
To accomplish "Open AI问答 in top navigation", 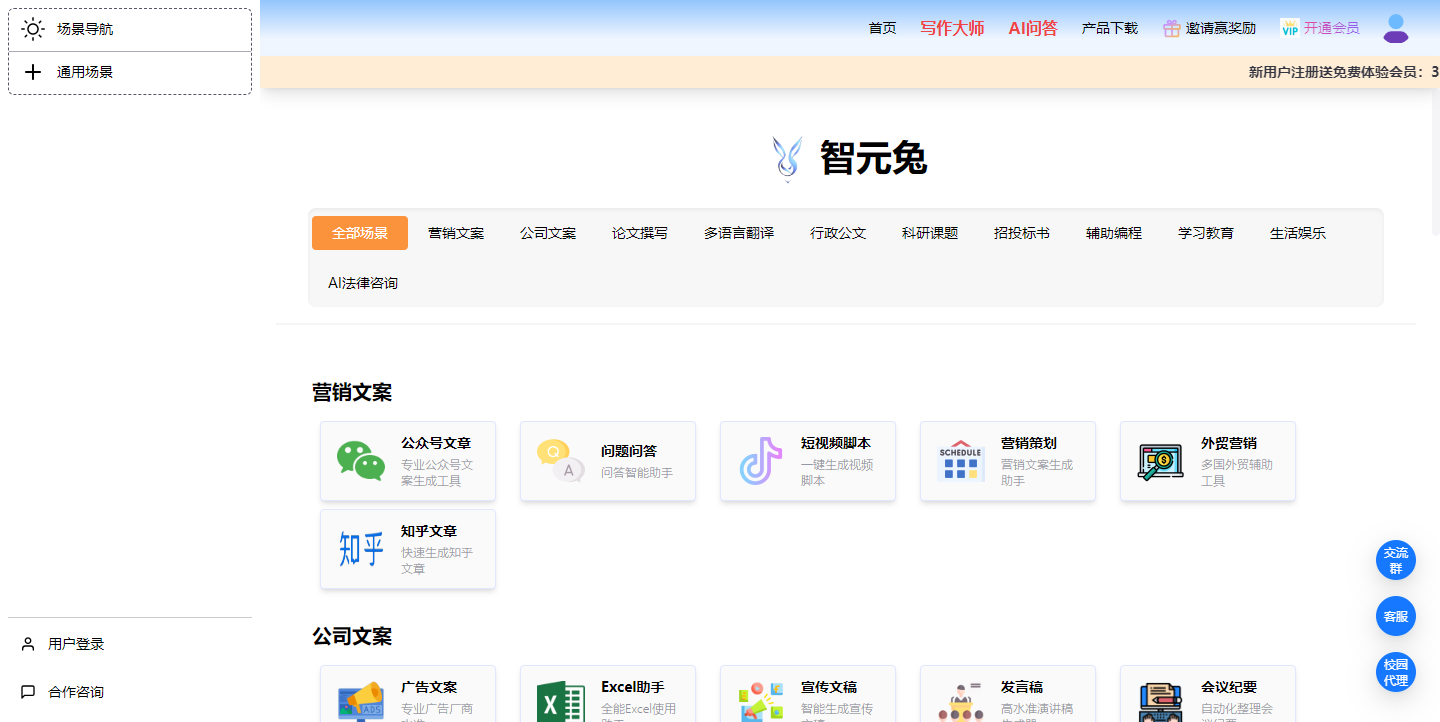I will (x=1033, y=28).
